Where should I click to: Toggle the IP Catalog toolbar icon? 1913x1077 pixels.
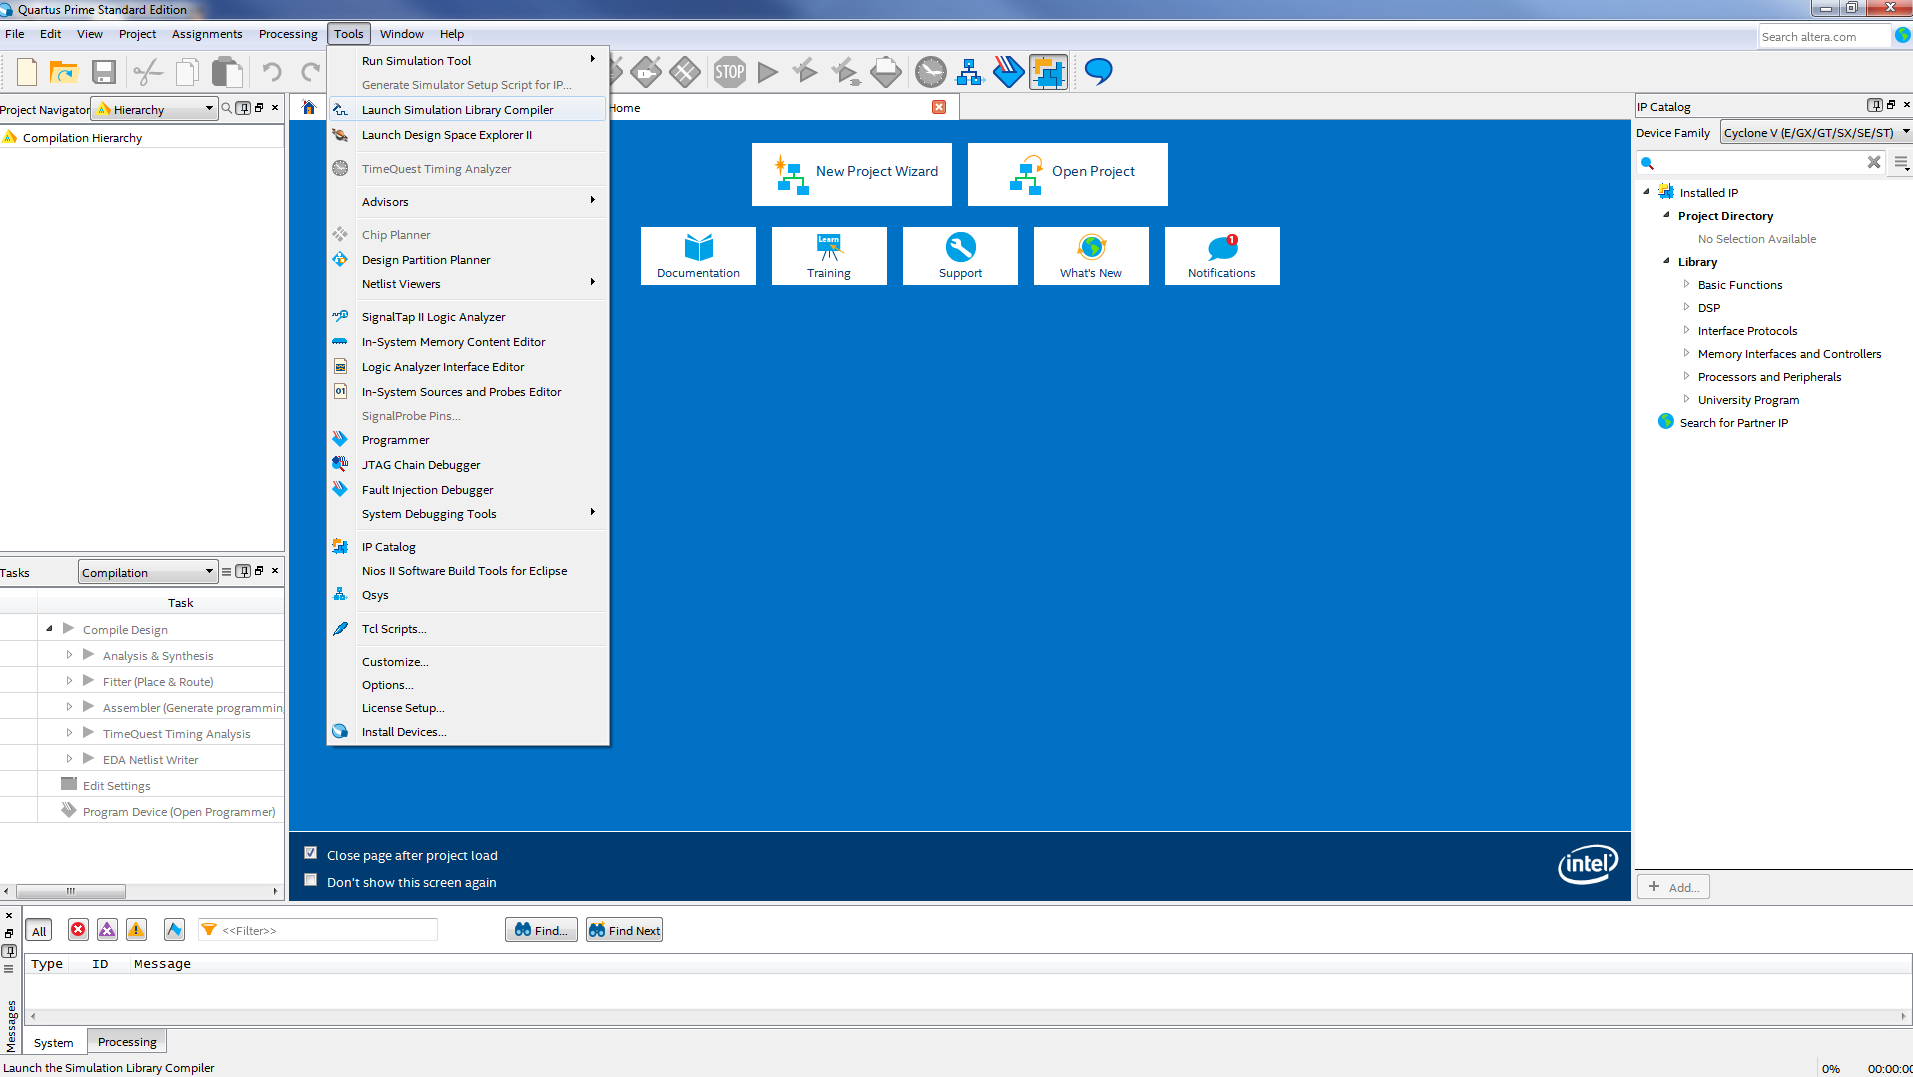(x=1049, y=72)
